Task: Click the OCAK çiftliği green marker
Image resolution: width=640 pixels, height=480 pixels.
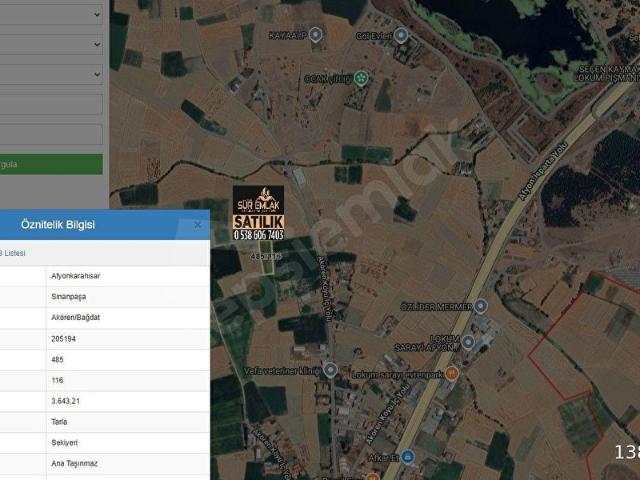Action: [x=361, y=78]
